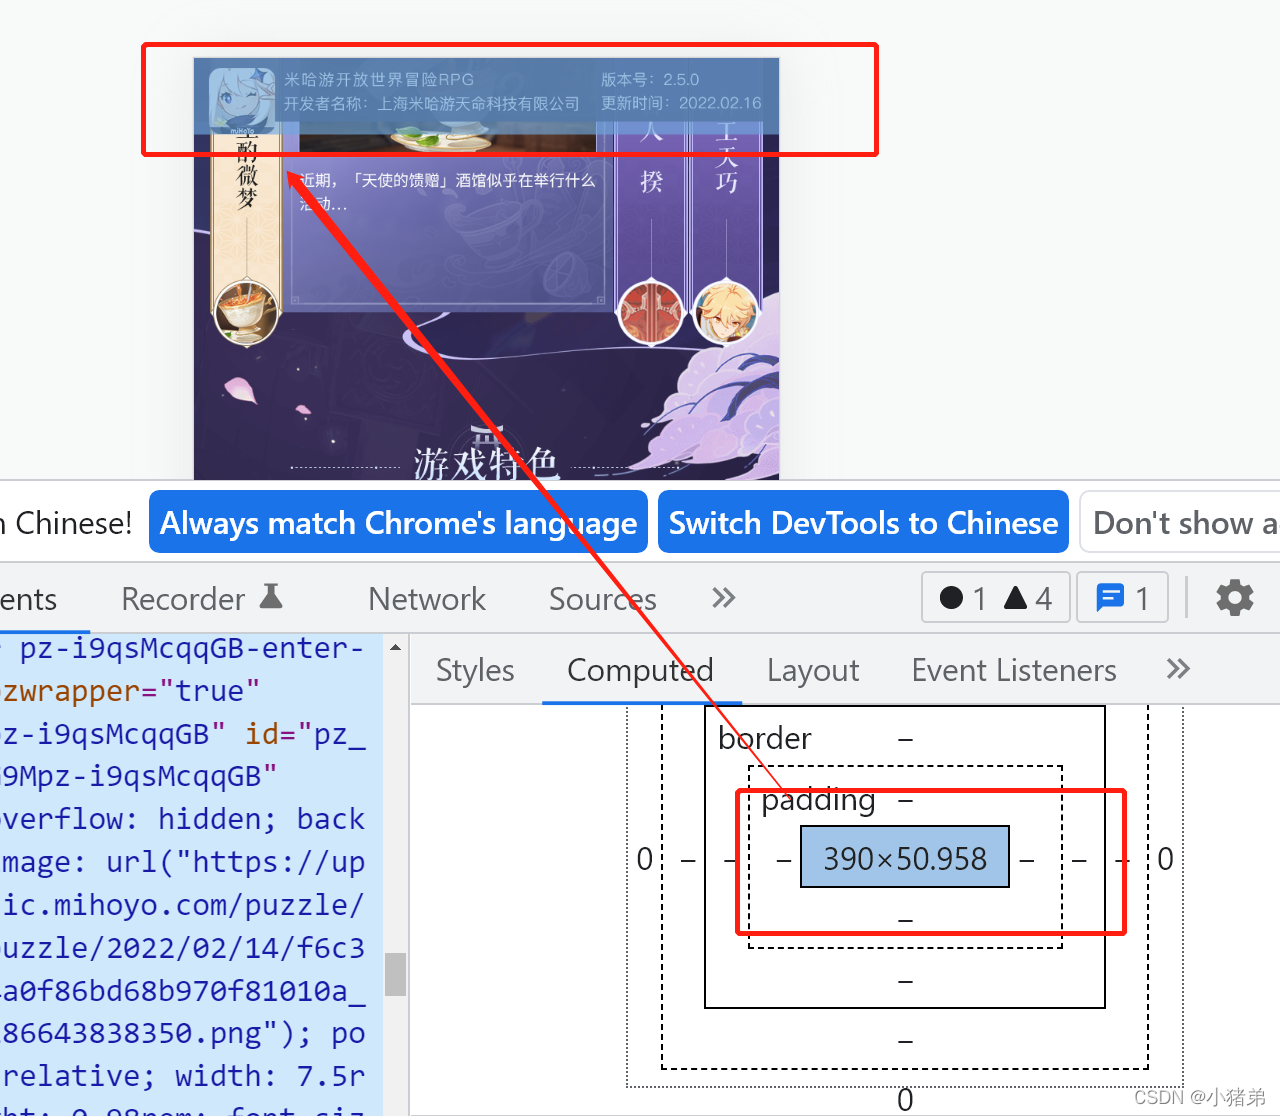
Task: Click the 版本号: 2.5.0 text
Action: [x=650, y=80]
